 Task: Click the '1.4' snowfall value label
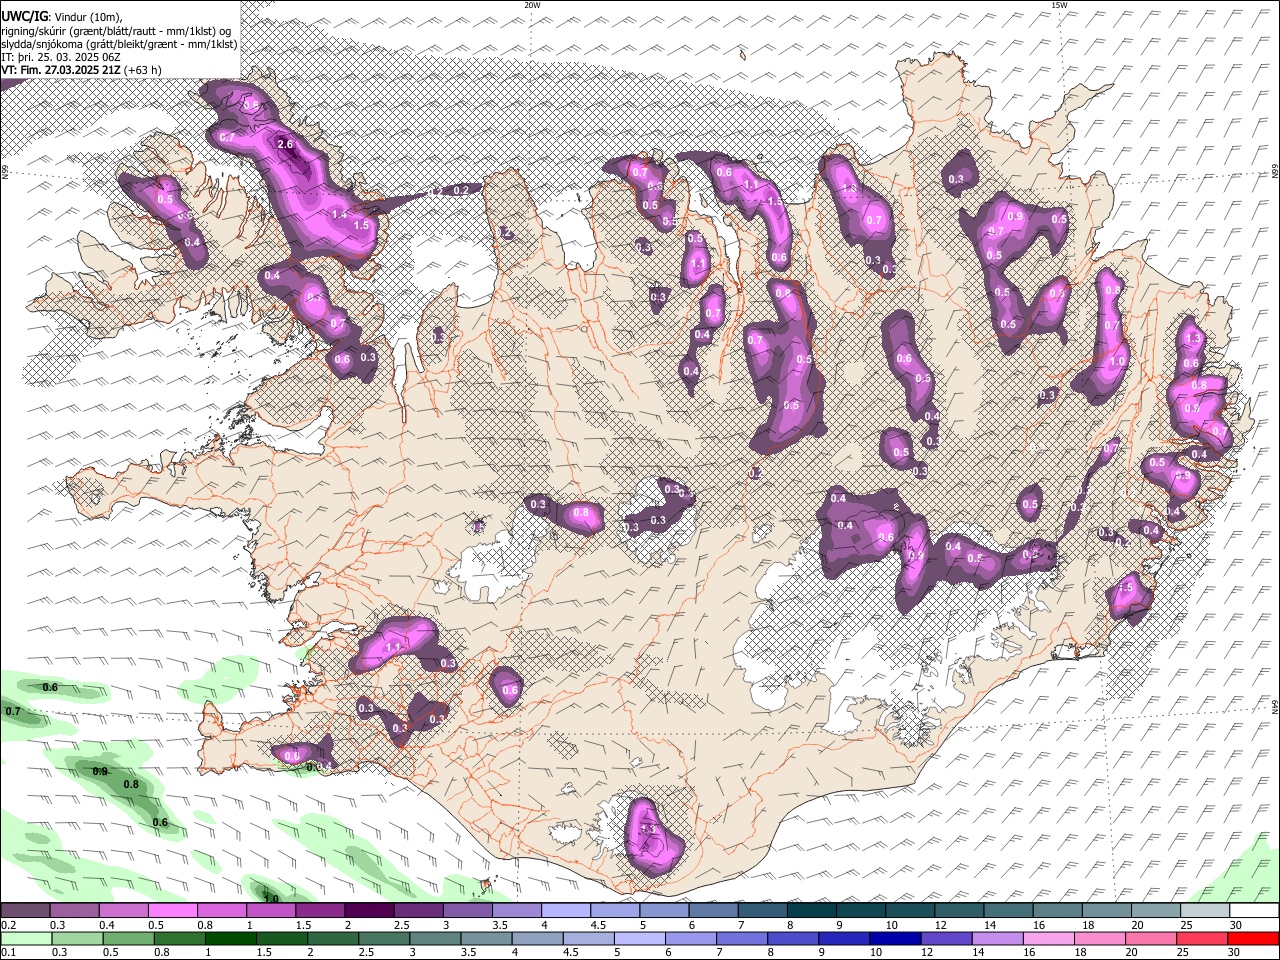(x=339, y=214)
